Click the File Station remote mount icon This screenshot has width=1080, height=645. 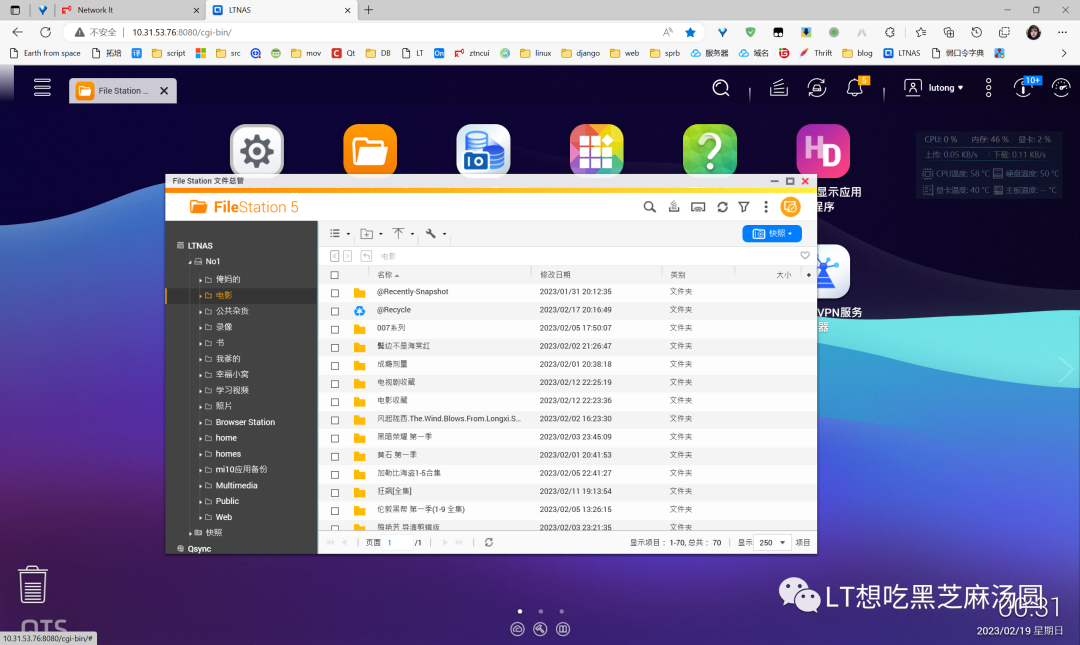[x=698, y=207]
